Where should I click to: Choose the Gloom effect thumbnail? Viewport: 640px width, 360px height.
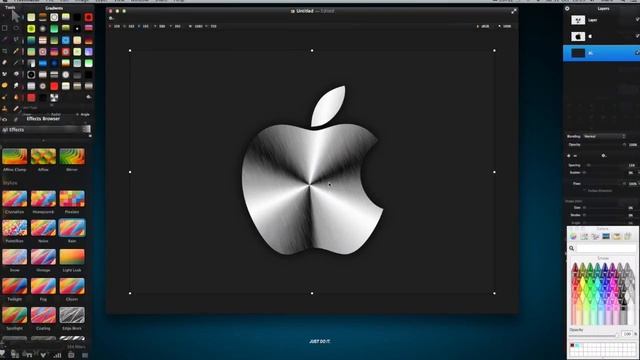72,286
